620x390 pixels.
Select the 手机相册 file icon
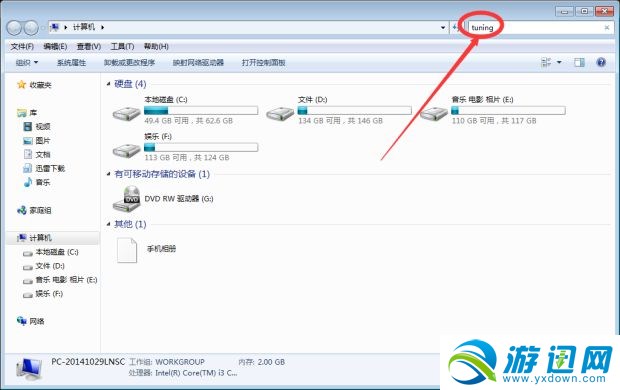(127, 250)
